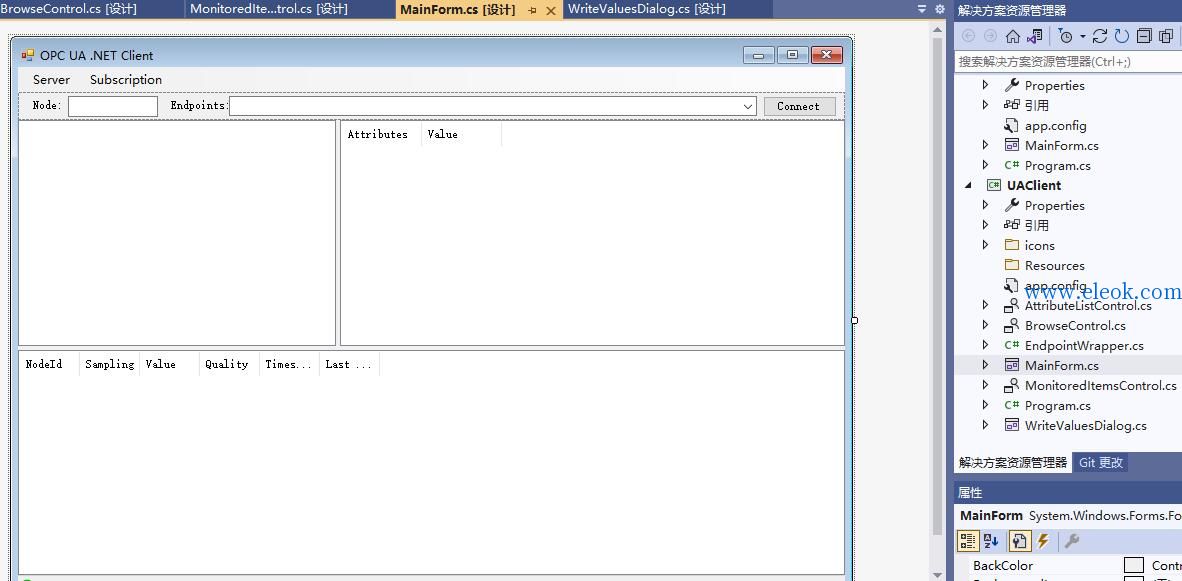Sort properties alphabetically with A-Z icon
The image size is (1182, 581).
tap(991, 540)
